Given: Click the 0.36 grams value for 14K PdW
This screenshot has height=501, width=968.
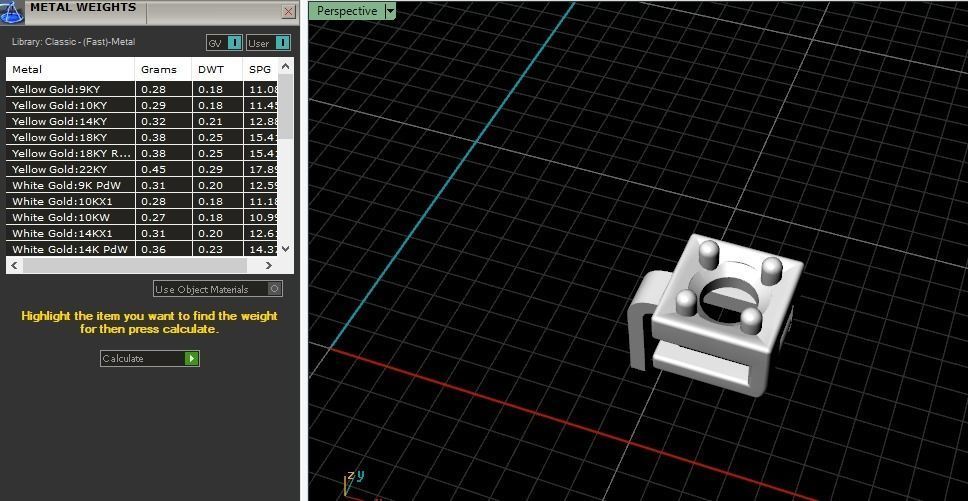Looking at the screenshot, I should coord(153,249).
